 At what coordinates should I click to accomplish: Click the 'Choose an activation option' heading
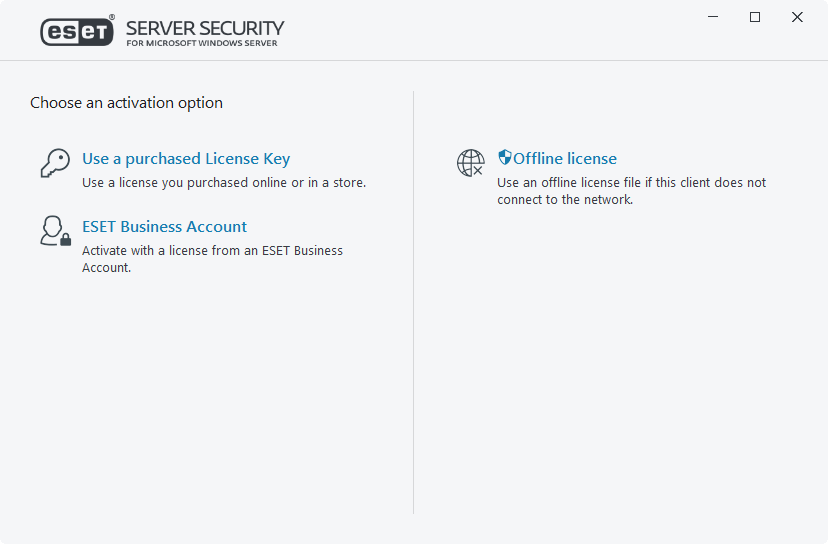[126, 103]
